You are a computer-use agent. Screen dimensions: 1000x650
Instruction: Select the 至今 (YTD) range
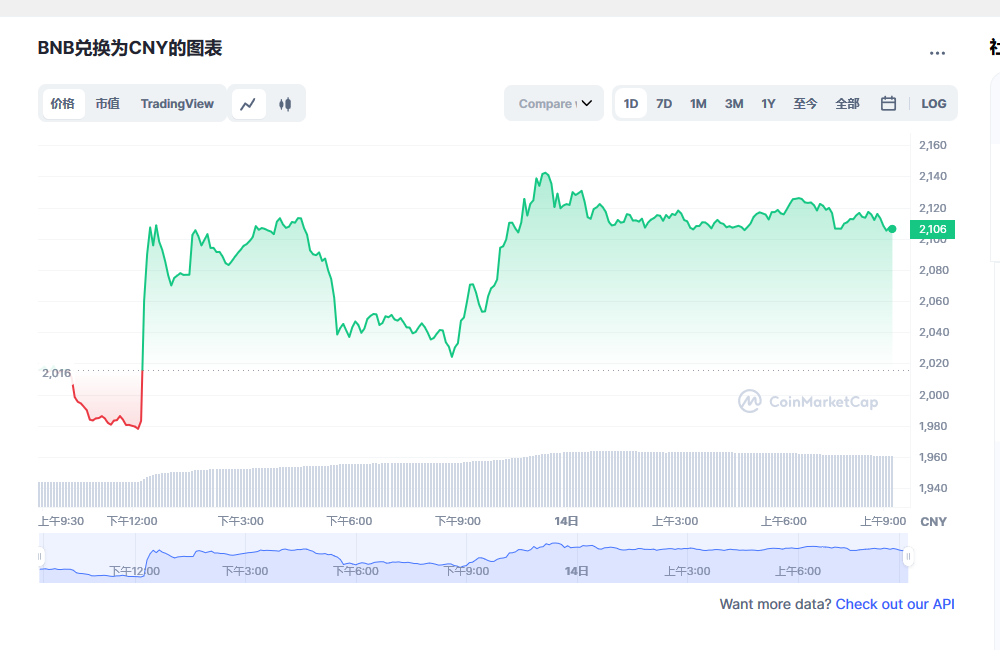(x=805, y=104)
